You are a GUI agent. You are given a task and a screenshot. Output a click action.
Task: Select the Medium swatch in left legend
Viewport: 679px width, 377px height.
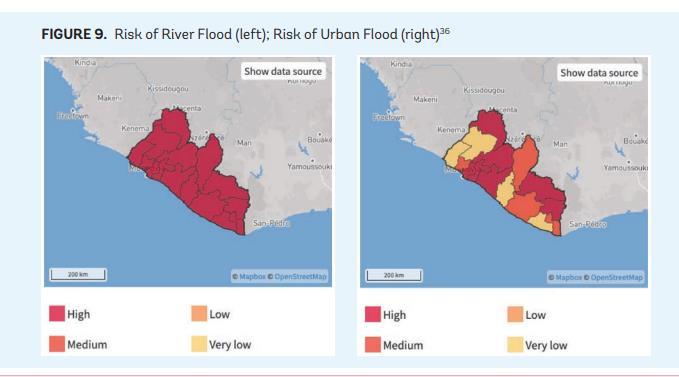[x=57, y=344]
